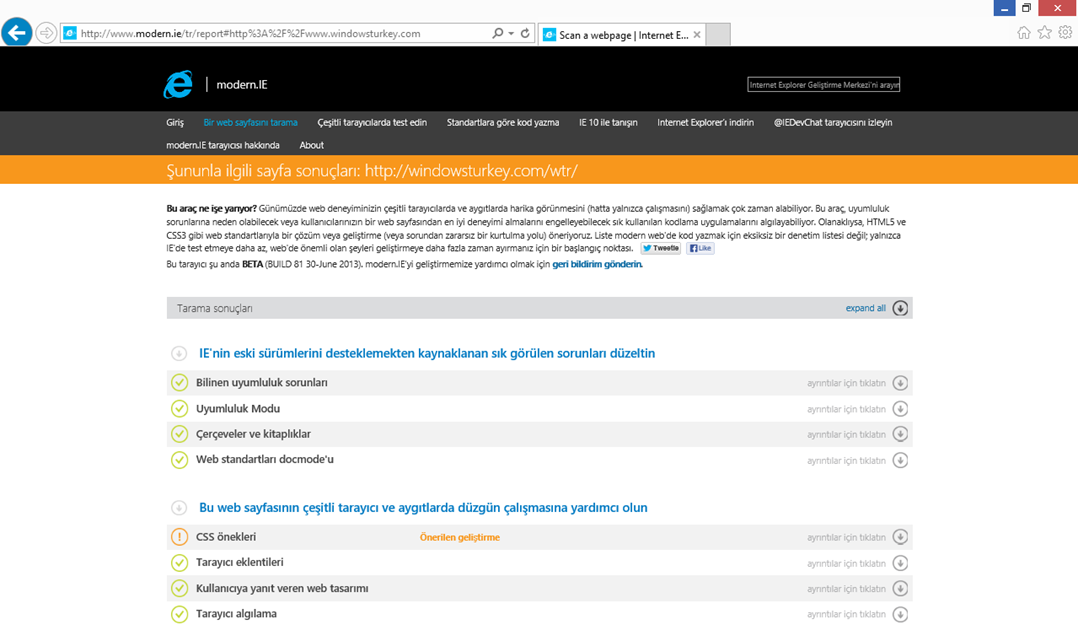Click the modern.IE site title
Screen dimensions: 1078x641
coord(241,85)
